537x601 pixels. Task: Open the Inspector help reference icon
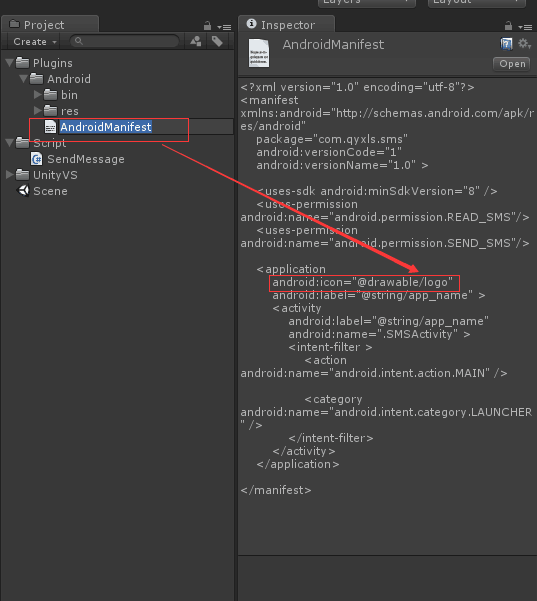coord(506,44)
